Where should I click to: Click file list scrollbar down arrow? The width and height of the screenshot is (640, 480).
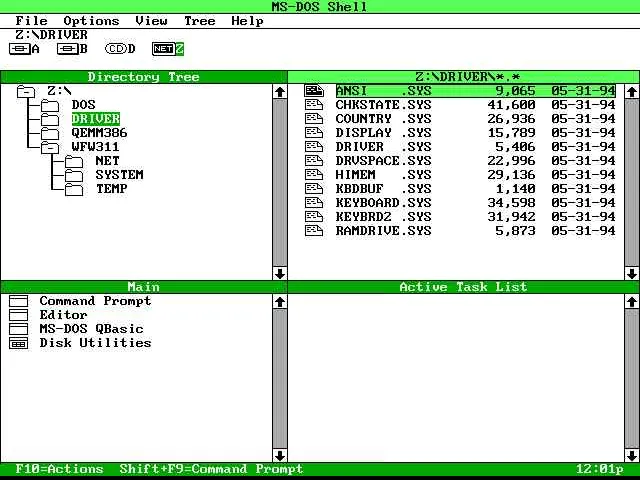pos(632,273)
